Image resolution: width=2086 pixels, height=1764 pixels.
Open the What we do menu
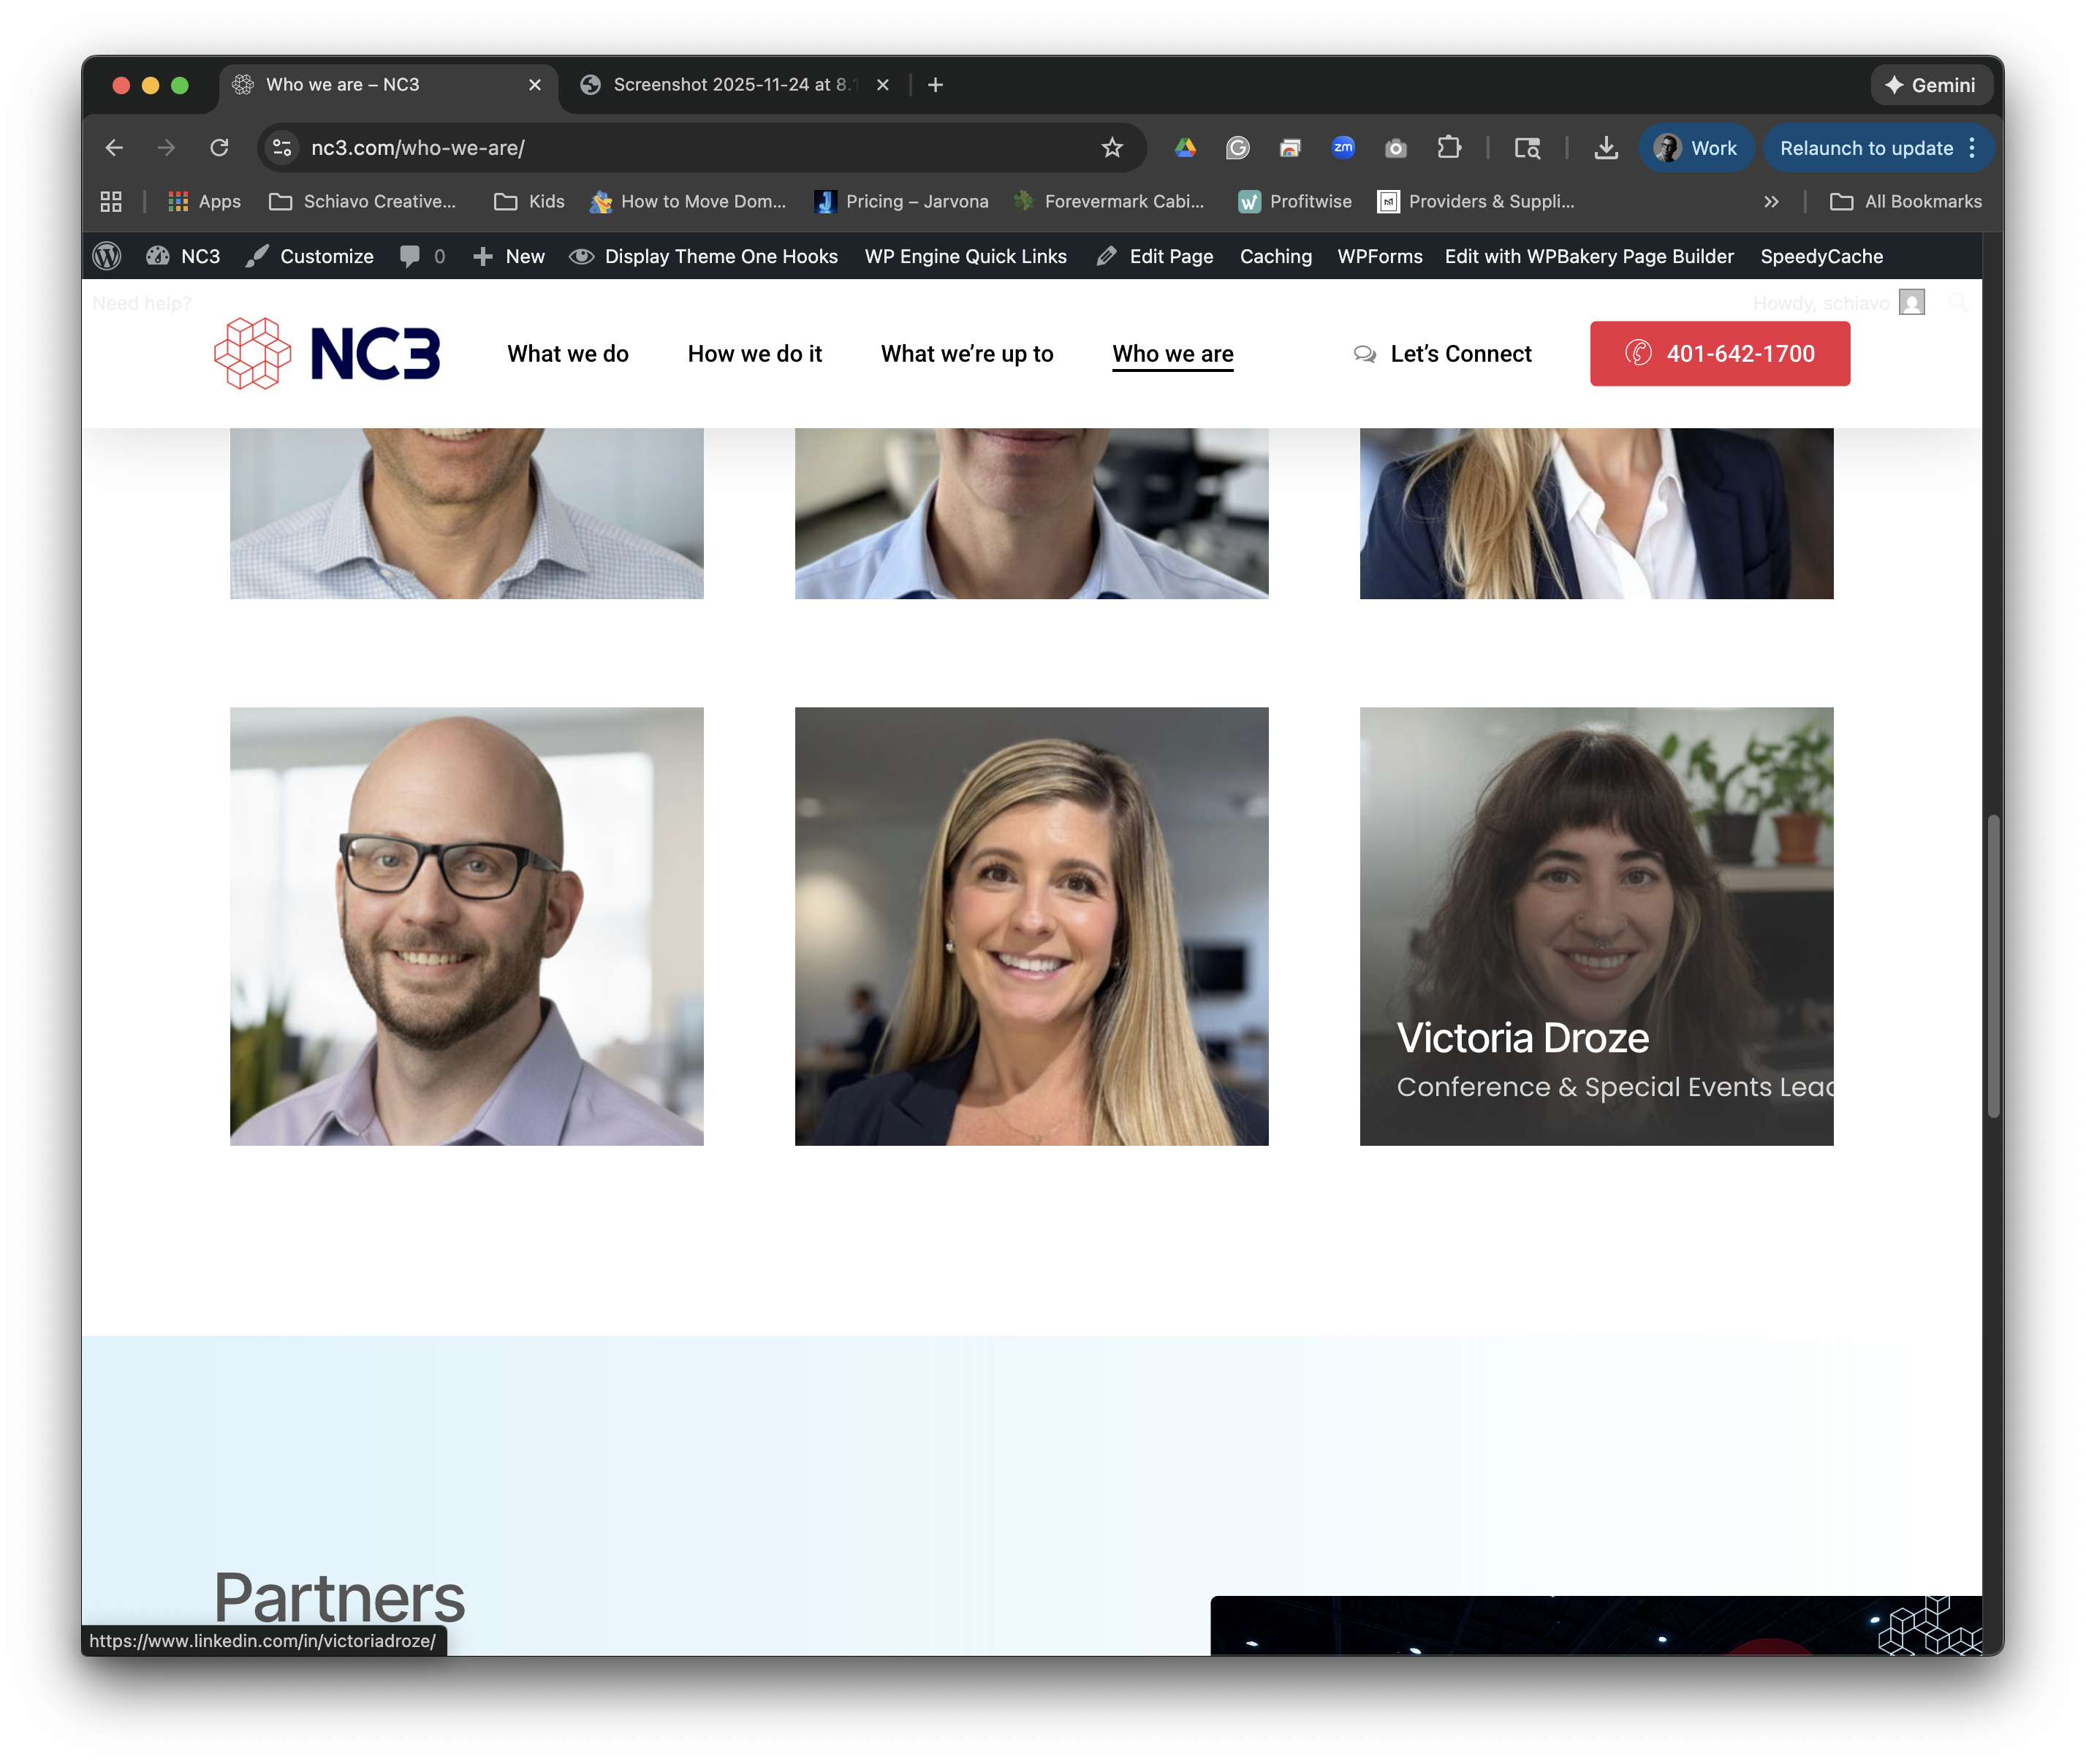tap(567, 354)
